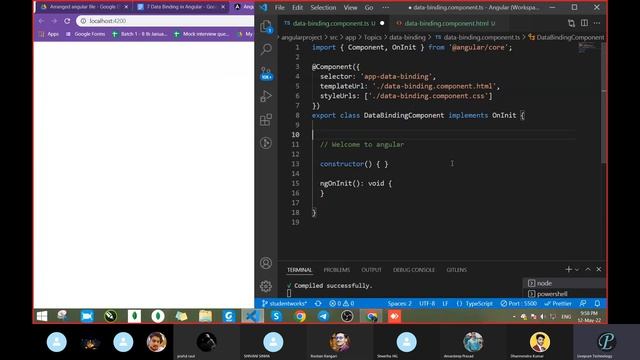Open errors and warnings count in status bar
640x360 pixels.
tap(342, 303)
